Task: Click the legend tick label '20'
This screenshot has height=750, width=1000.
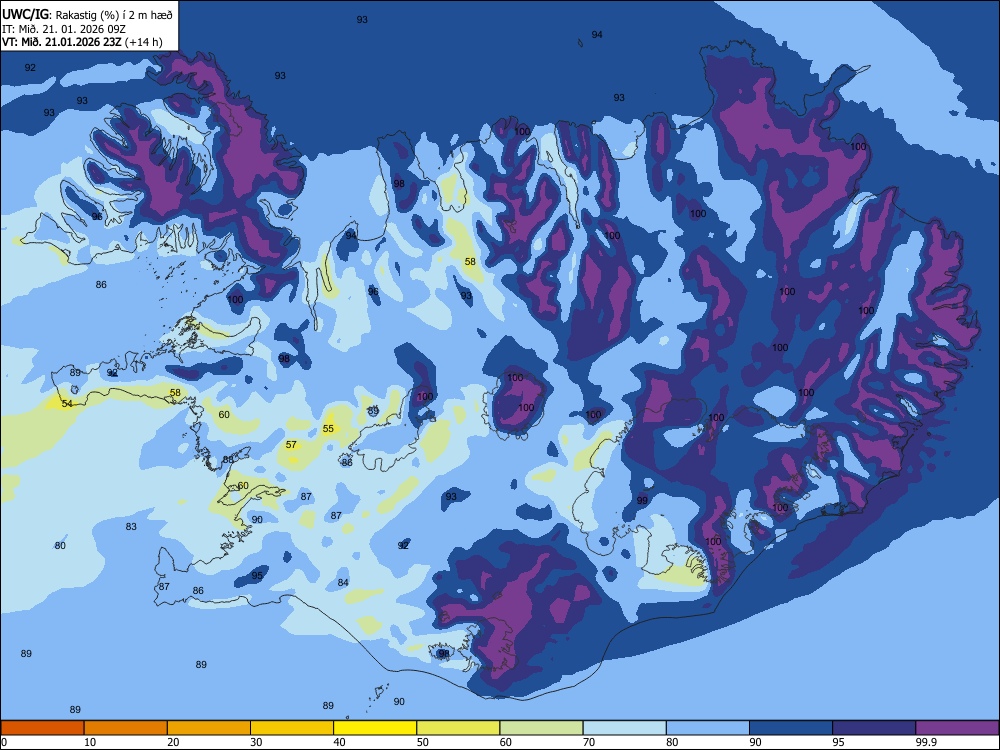Action: click(x=173, y=742)
